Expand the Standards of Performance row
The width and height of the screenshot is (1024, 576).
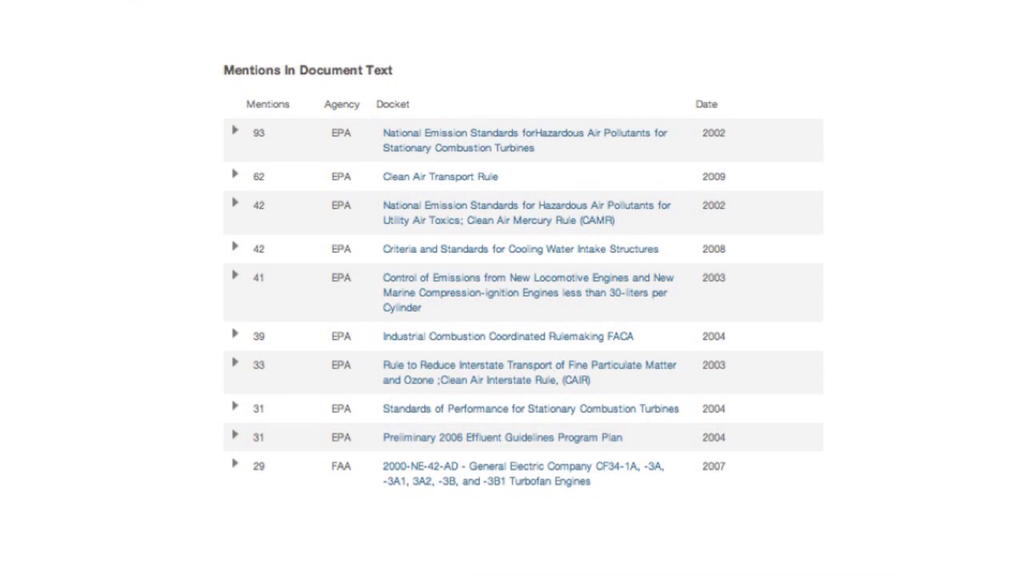tap(235, 407)
